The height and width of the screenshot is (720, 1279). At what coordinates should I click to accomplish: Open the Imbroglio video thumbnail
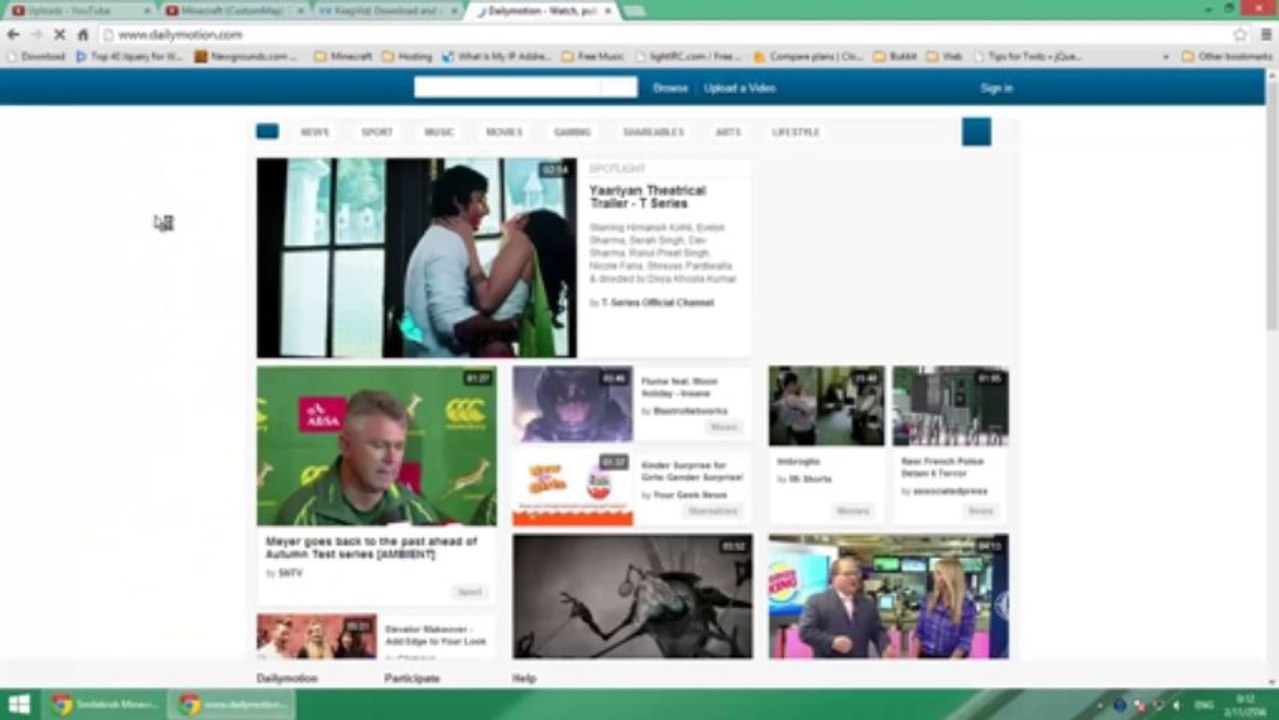click(x=826, y=406)
